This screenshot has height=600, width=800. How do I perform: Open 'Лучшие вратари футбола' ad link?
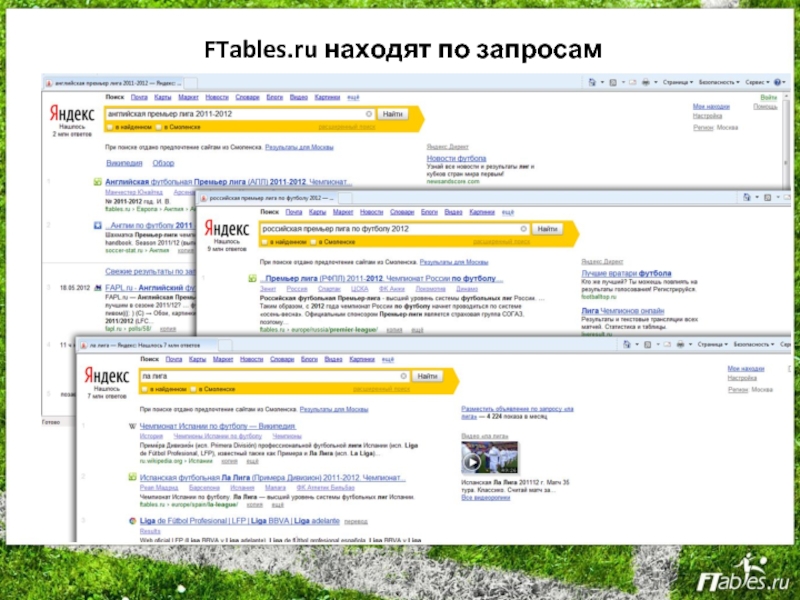coord(626,273)
